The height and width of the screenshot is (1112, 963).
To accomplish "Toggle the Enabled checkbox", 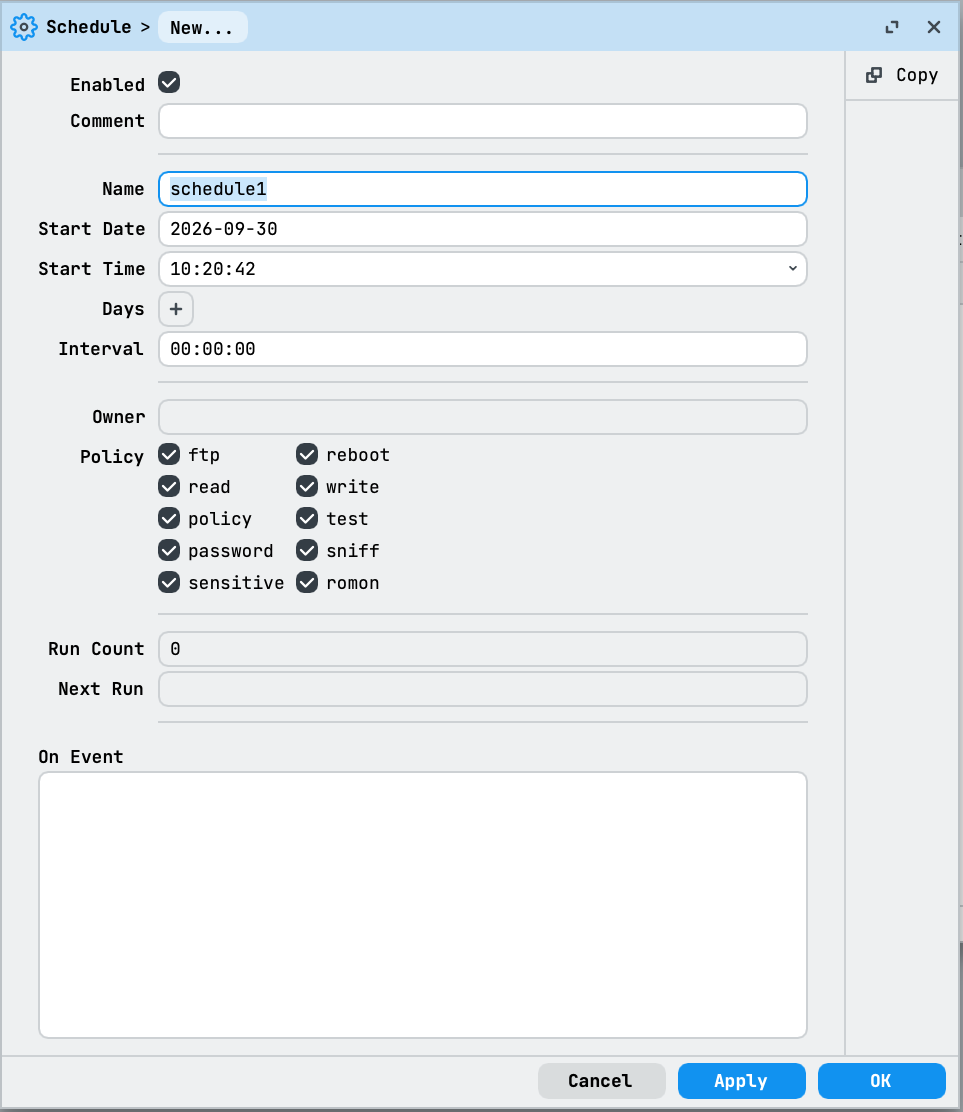I will coord(169,82).
